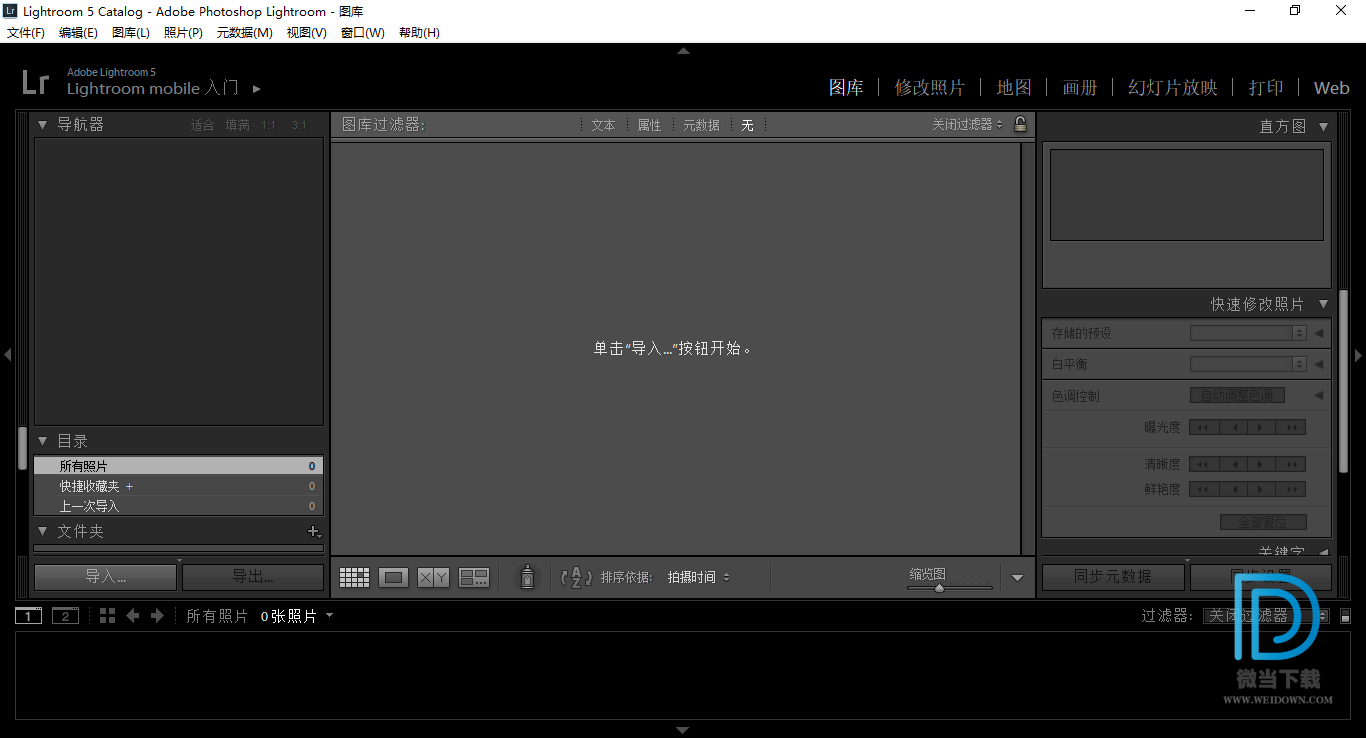
Task: Click the 导出... button
Action: pos(253,577)
